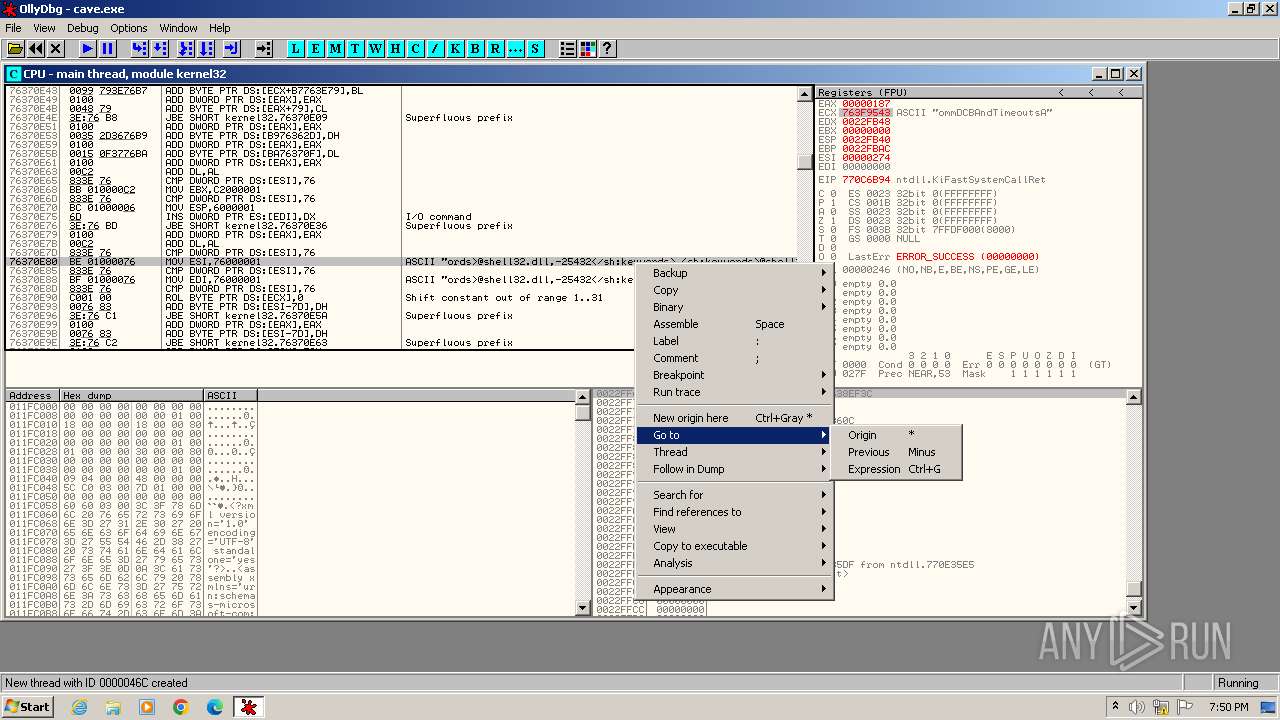Viewport: 1280px width, 720px height.
Task: Click the Registers (FPU) header button
Action: pyautogui.click(x=931, y=92)
